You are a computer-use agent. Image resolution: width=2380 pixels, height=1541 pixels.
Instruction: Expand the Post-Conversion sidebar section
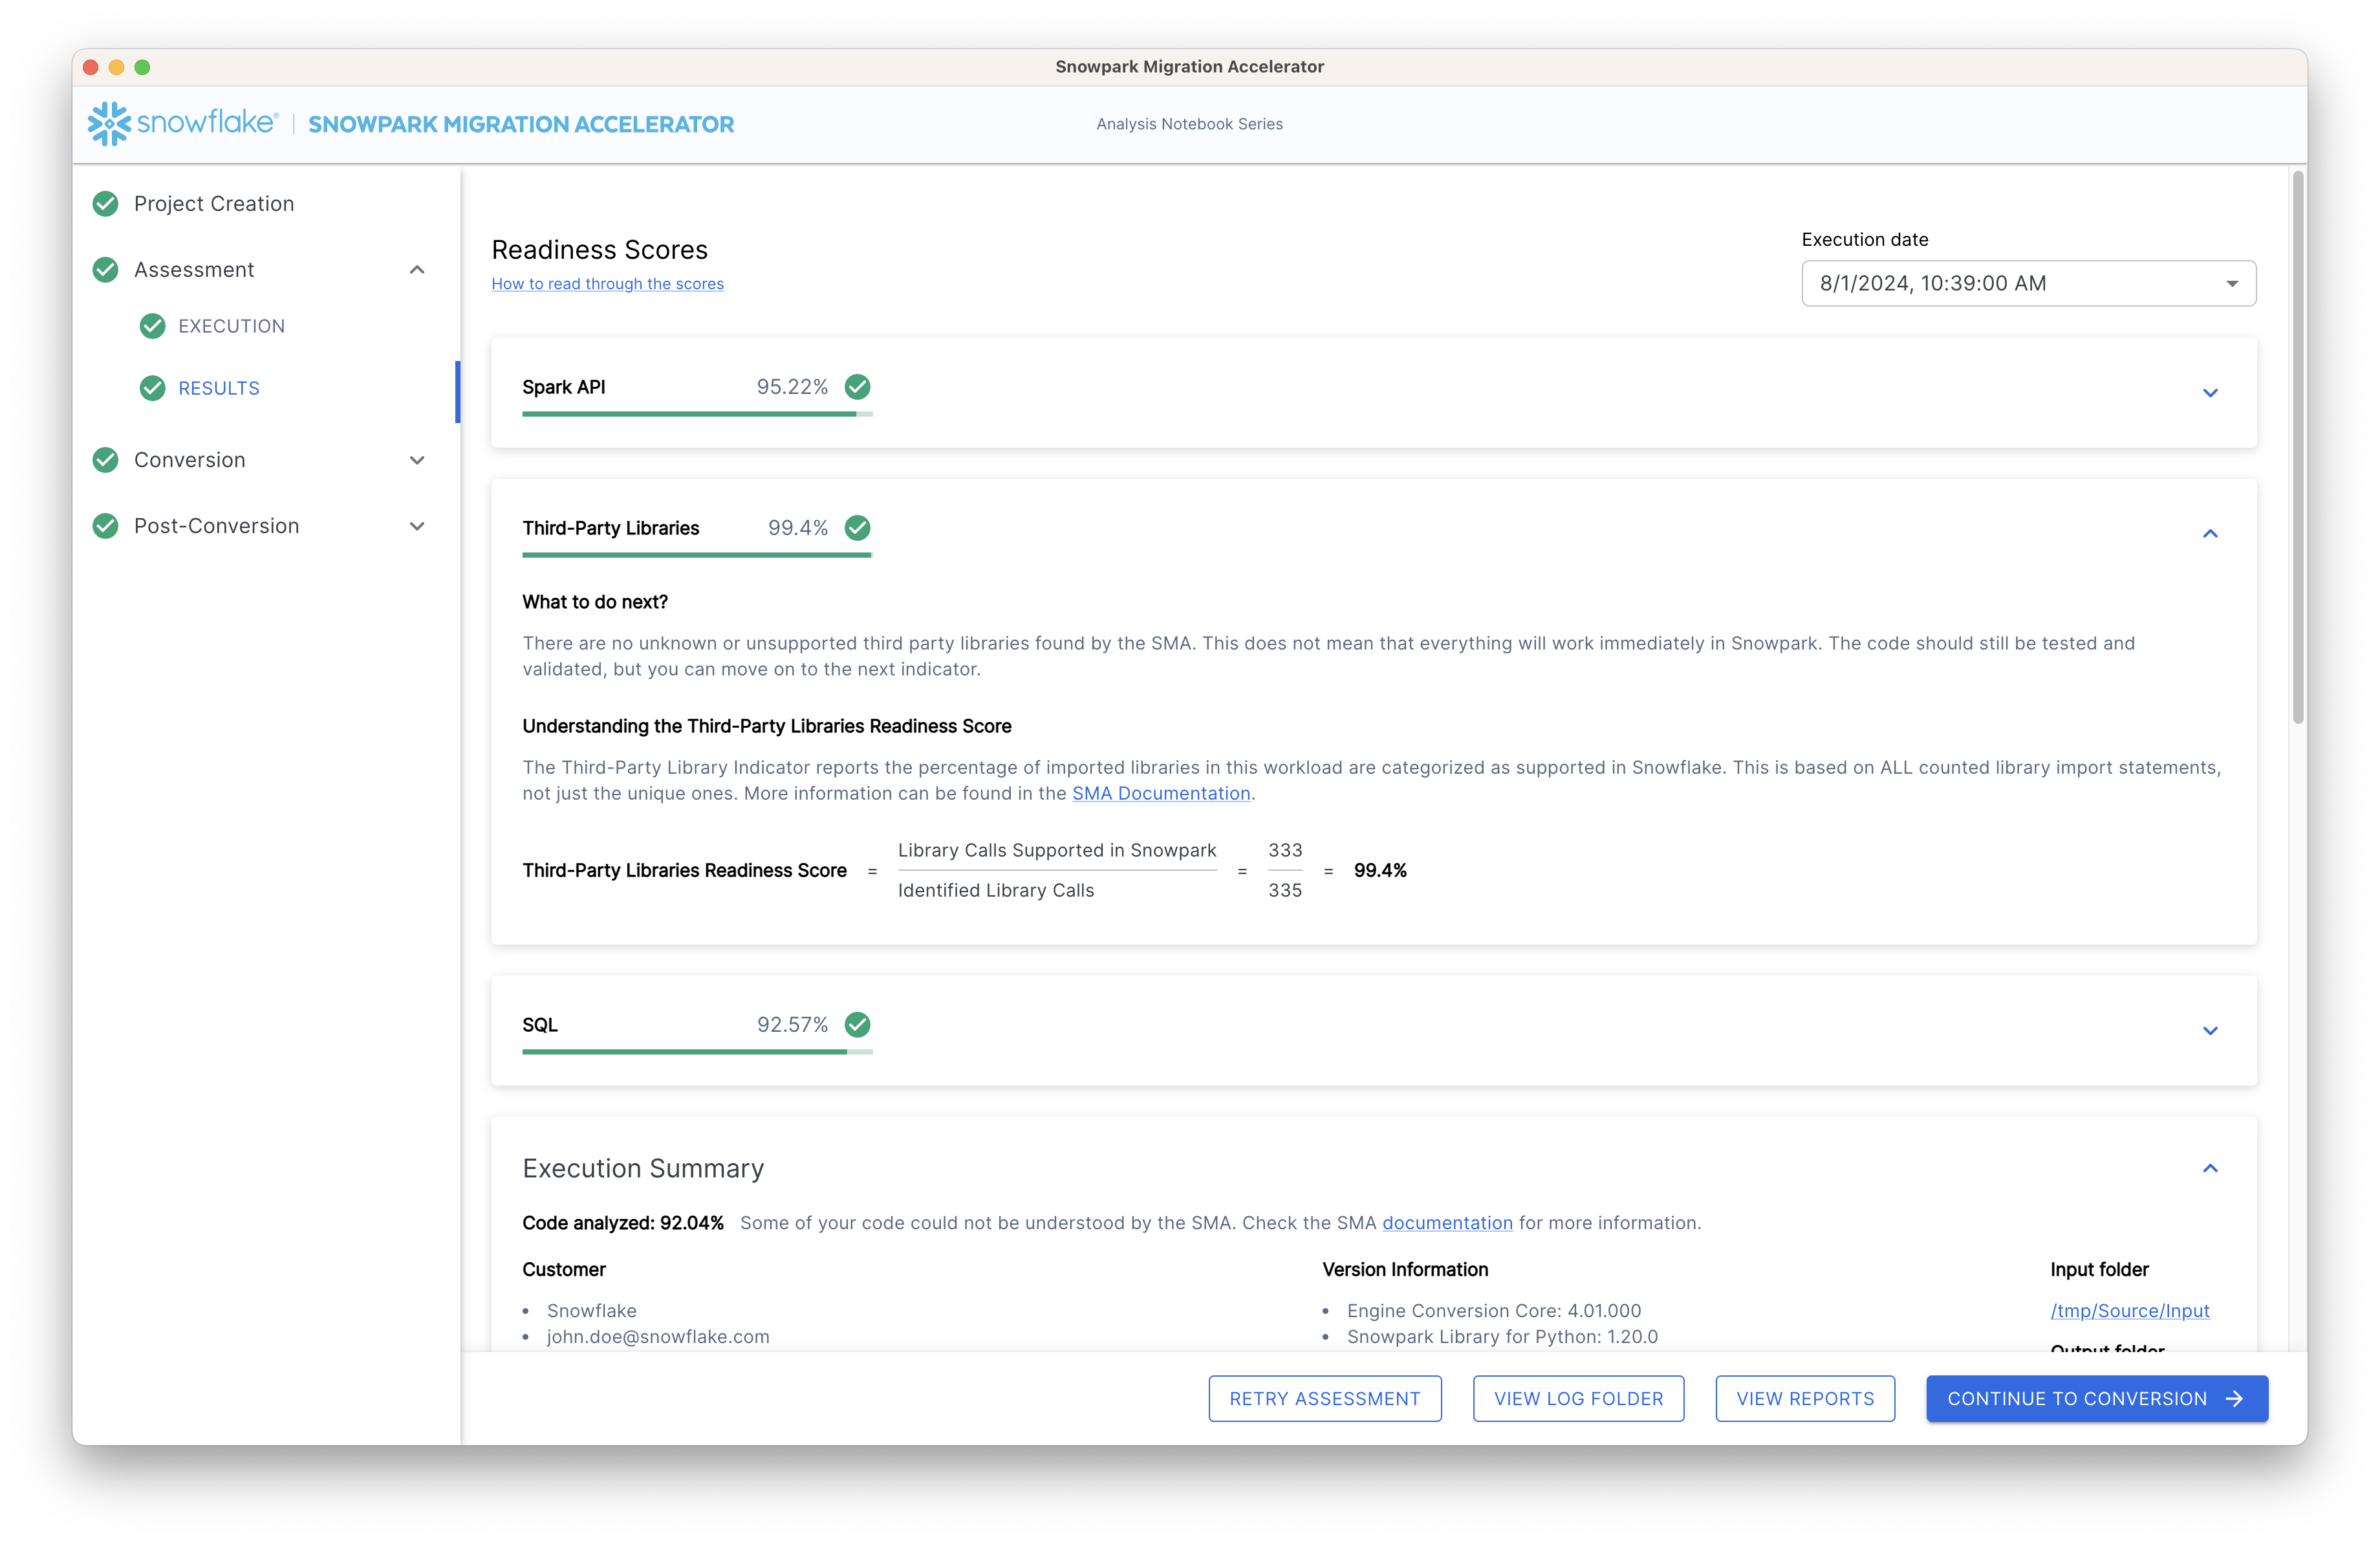tap(417, 526)
